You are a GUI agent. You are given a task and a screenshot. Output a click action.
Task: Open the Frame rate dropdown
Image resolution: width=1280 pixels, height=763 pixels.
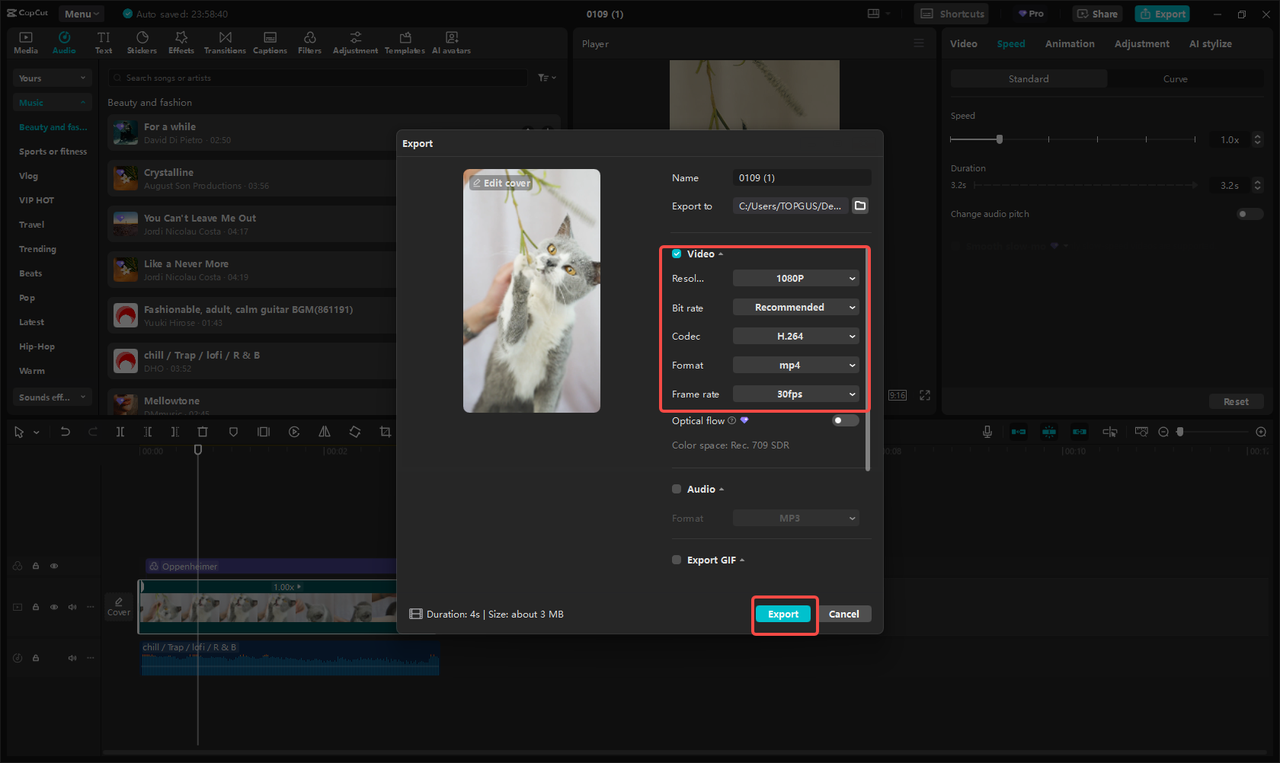coord(795,393)
